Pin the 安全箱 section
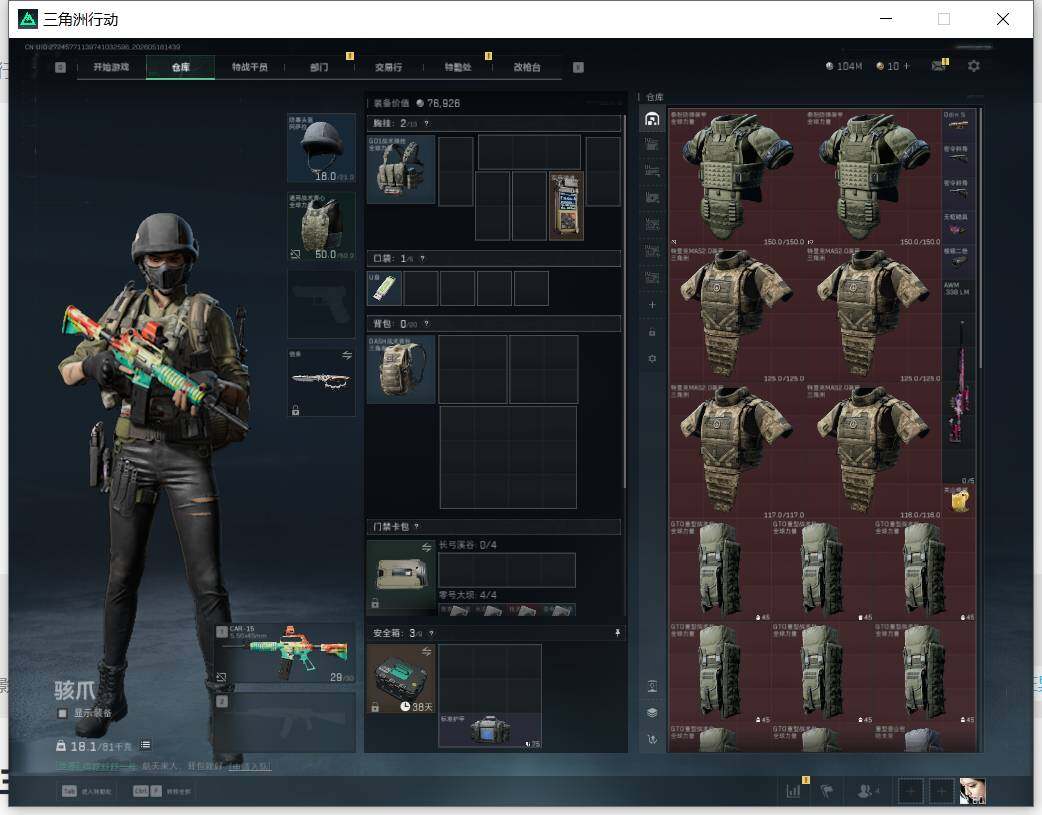This screenshot has height=815, width=1042. coord(617,633)
